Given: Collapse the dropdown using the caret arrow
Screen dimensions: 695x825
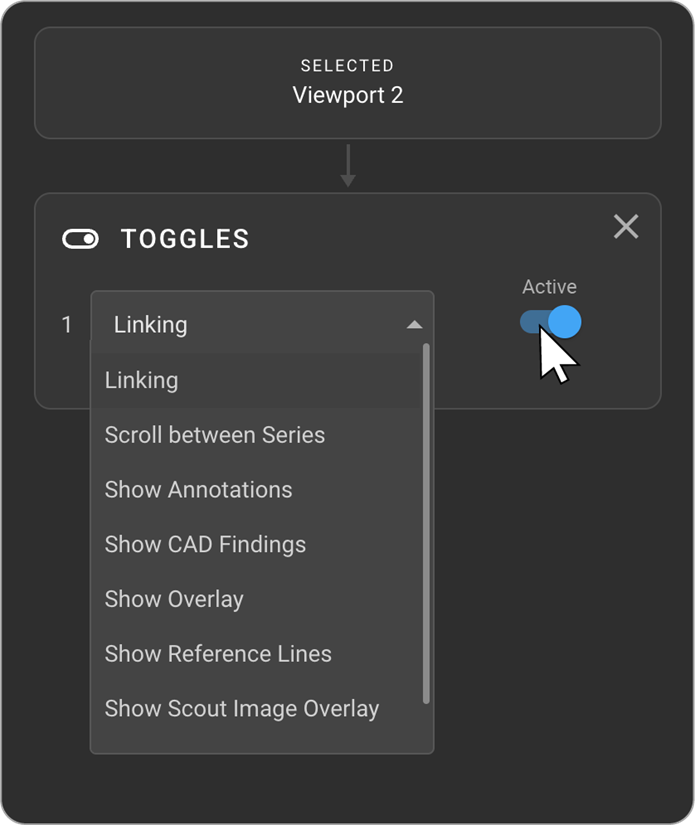Looking at the screenshot, I should click(414, 325).
